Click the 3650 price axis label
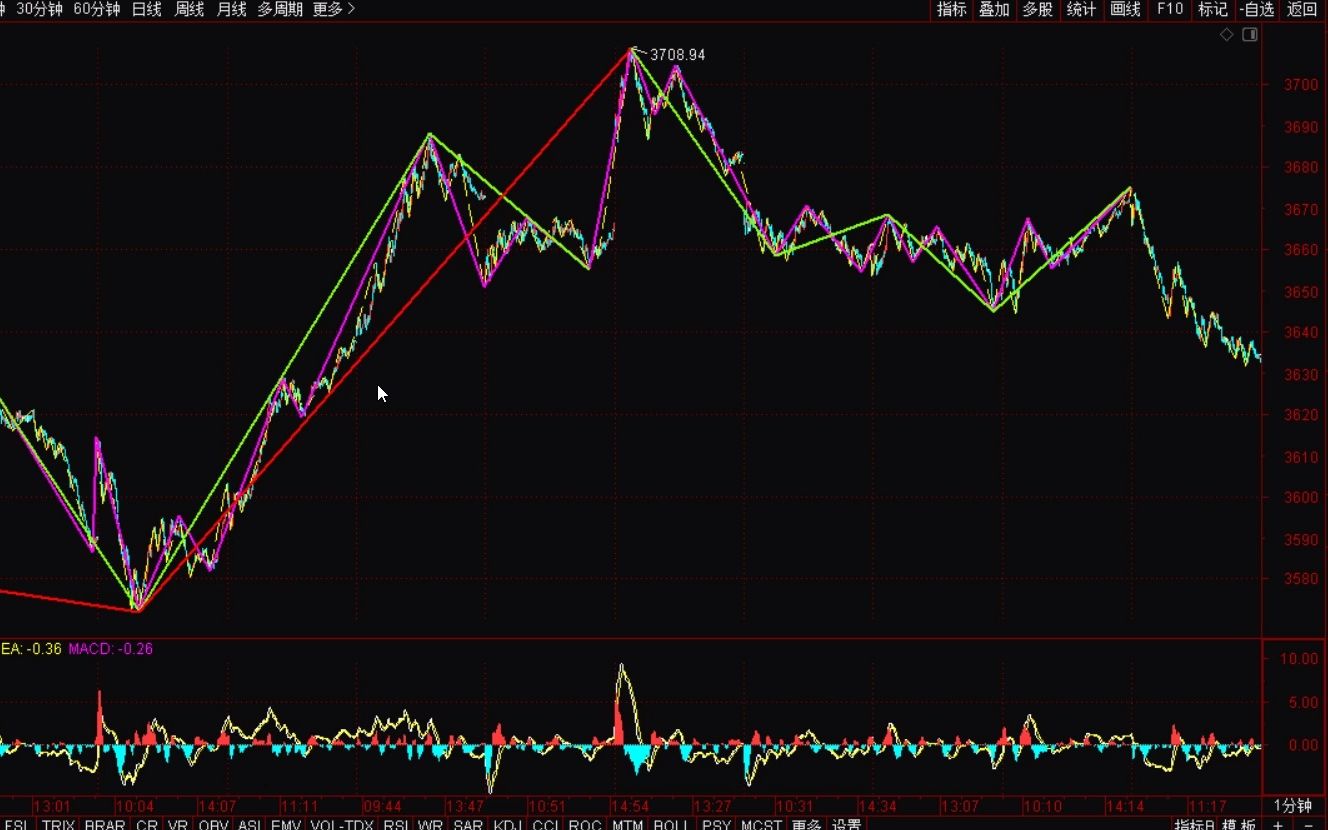 point(1301,292)
